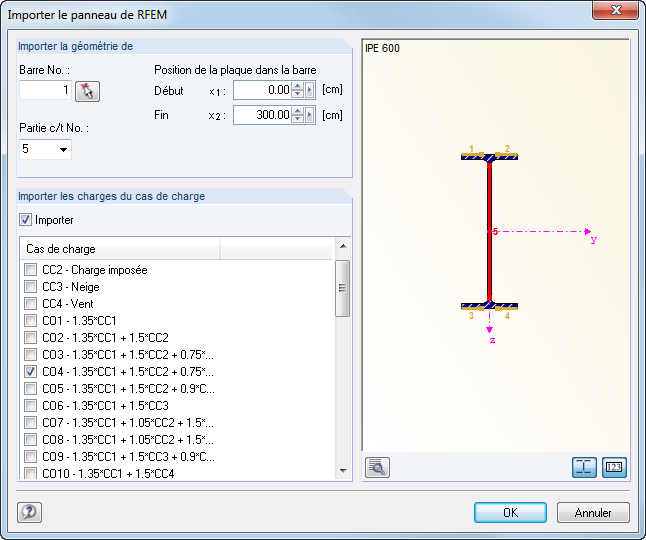This screenshot has width=646, height=540.
Task: Click the scroll down arrow of load case list
Action: coord(343,470)
